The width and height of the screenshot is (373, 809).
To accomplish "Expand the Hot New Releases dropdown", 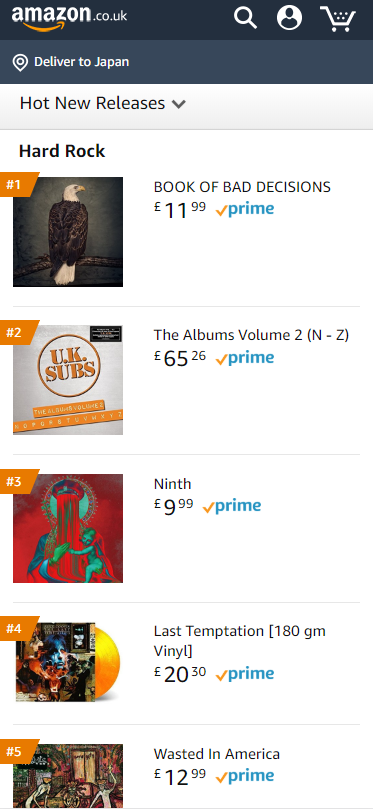I will (x=103, y=103).
